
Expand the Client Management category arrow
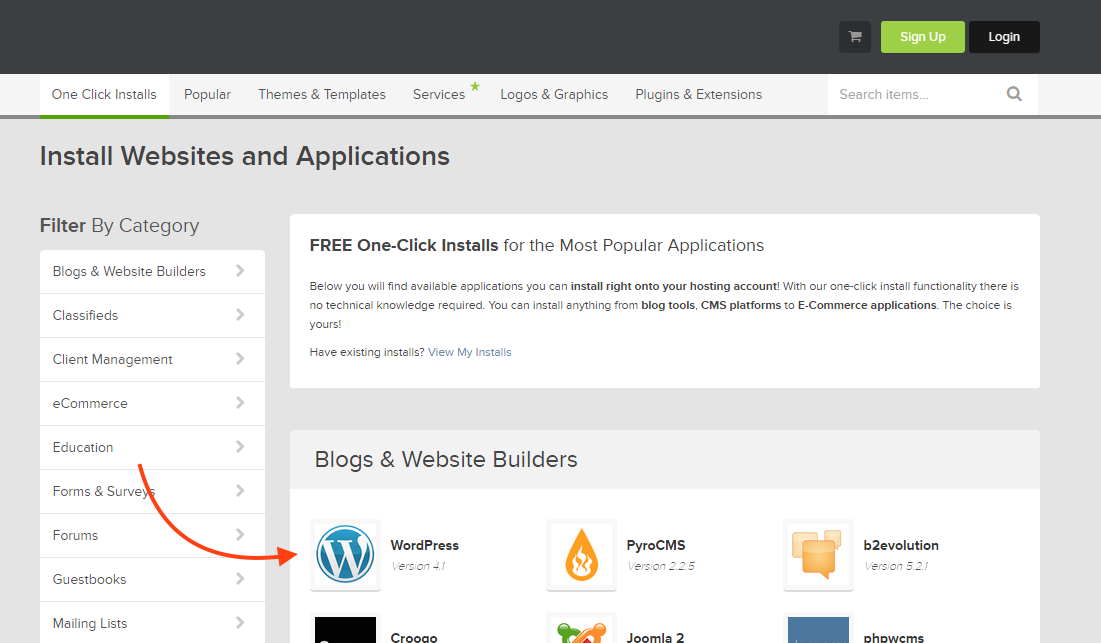pyautogui.click(x=240, y=359)
